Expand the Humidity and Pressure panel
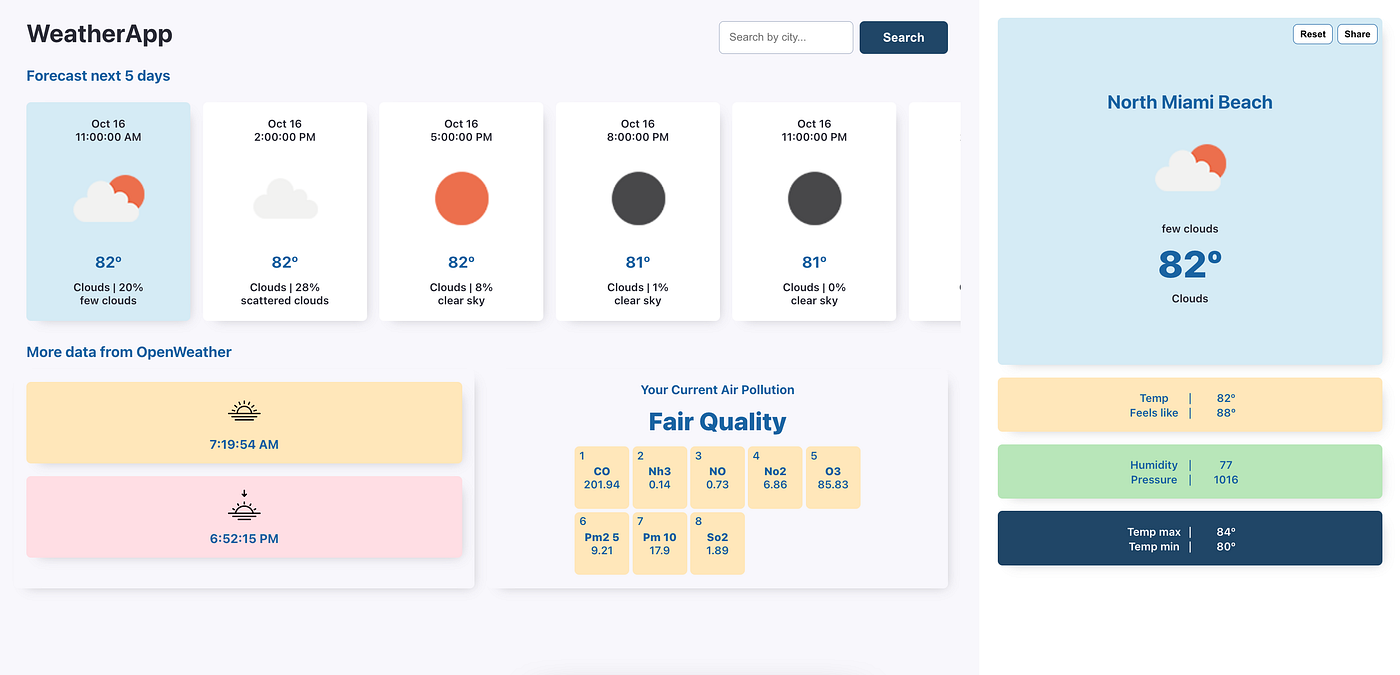 point(1189,471)
